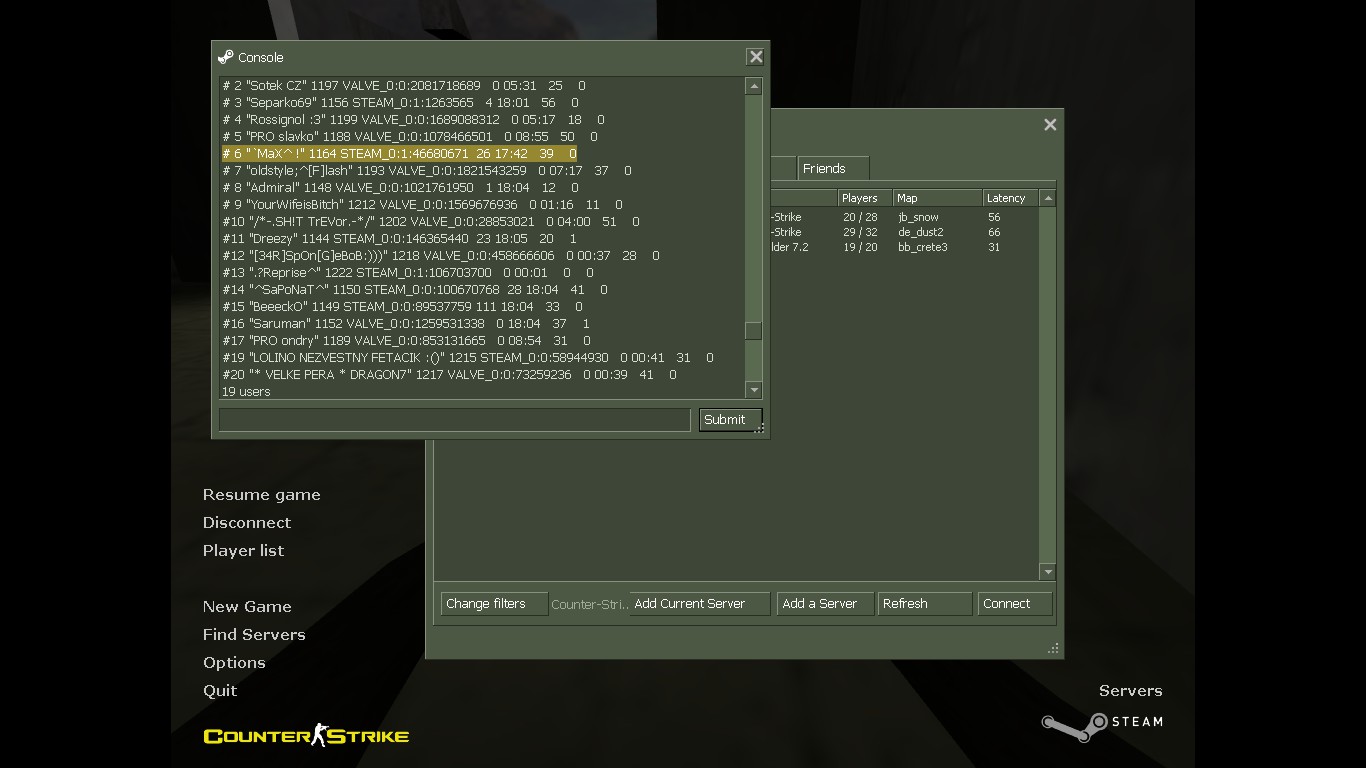The height and width of the screenshot is (768, 1366).
Task: Click the "LOLINO NEZVESTNY FETACIK" console line
Action: pos(468,358)
